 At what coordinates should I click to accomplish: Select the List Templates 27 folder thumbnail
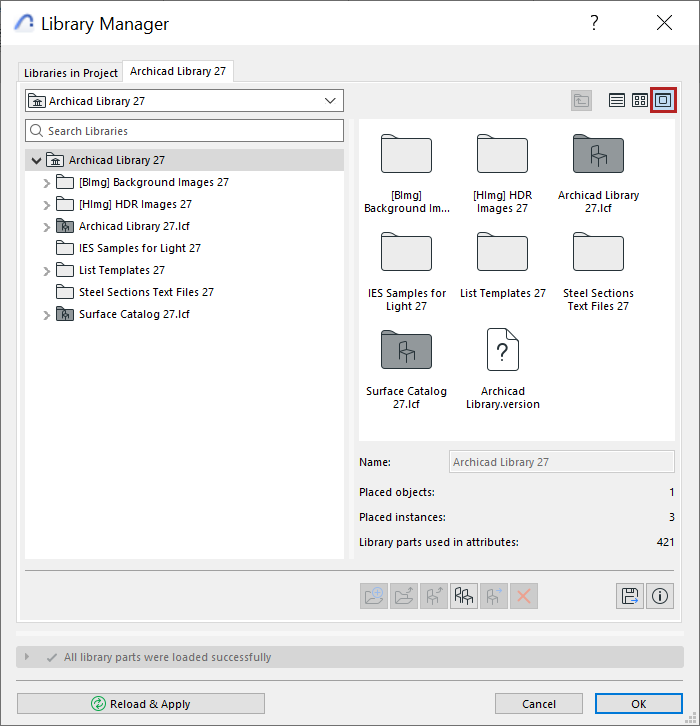click(x=502, y=265)
